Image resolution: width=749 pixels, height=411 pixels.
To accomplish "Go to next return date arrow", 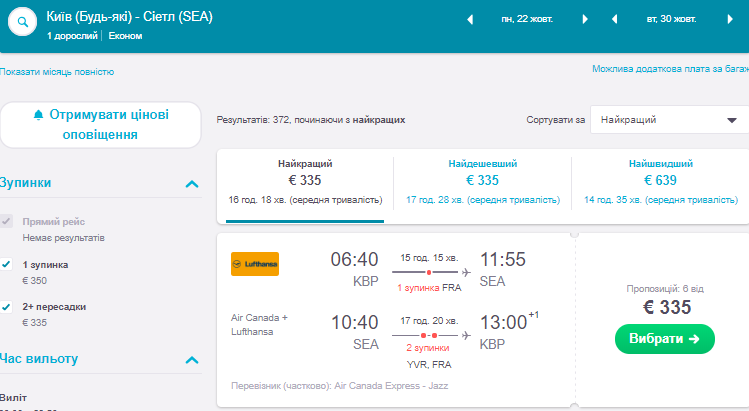I will pyautogui.click(x=731, y=19).
